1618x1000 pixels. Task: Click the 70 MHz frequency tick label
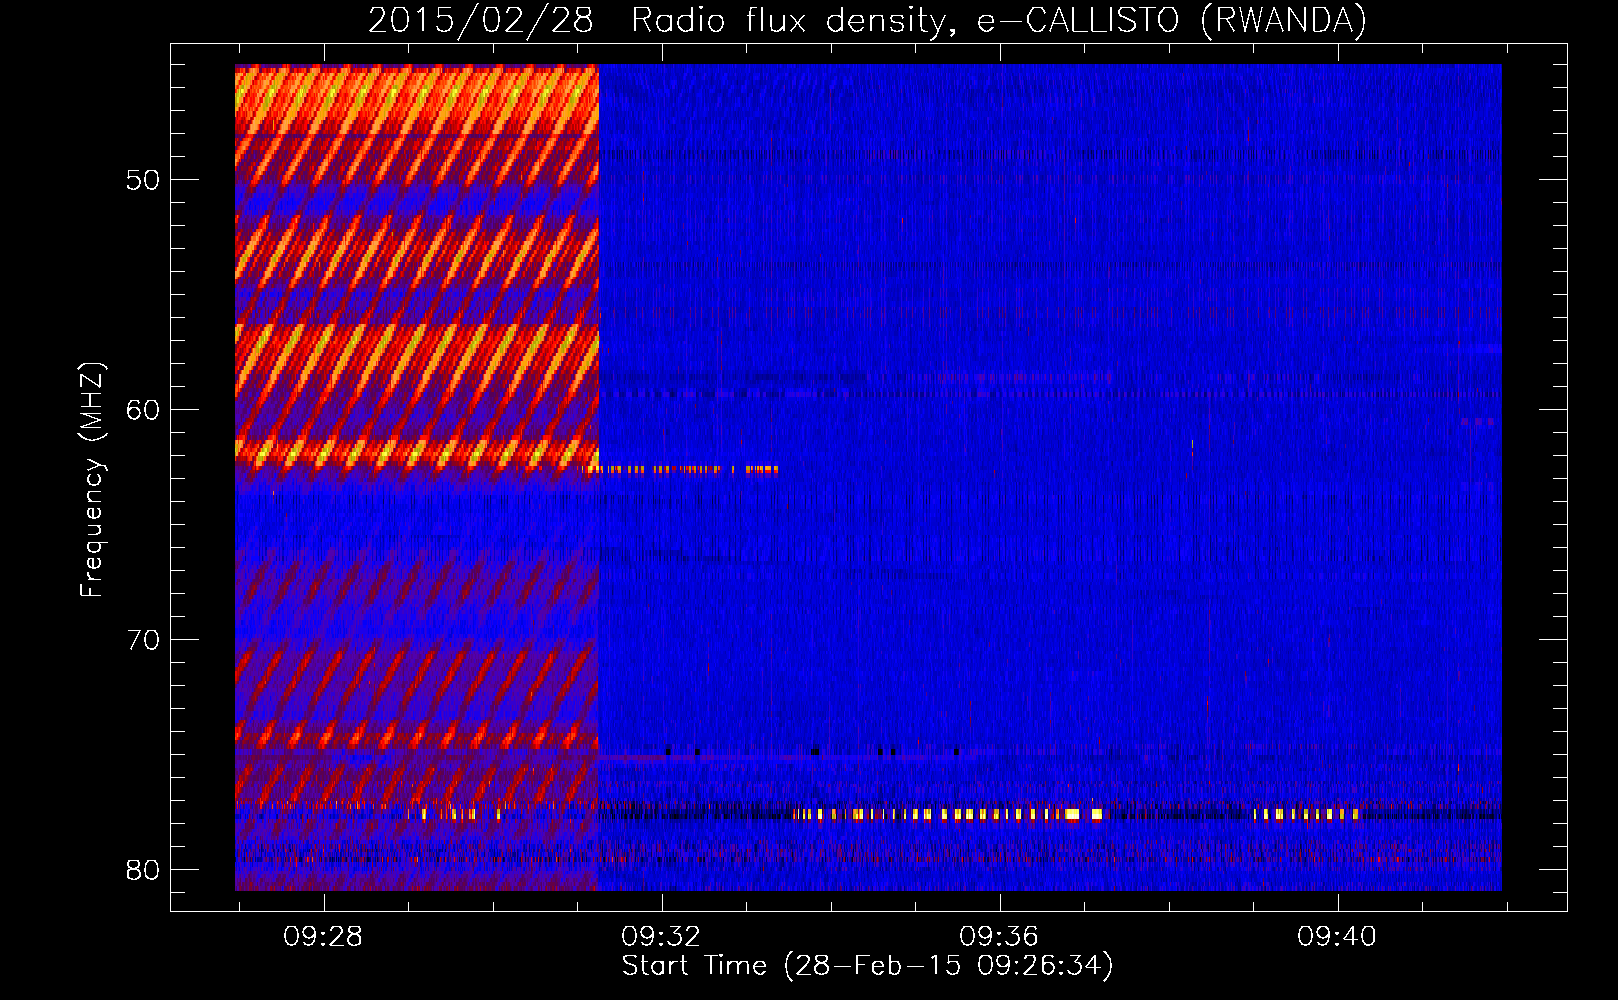(x=143, y=640)
